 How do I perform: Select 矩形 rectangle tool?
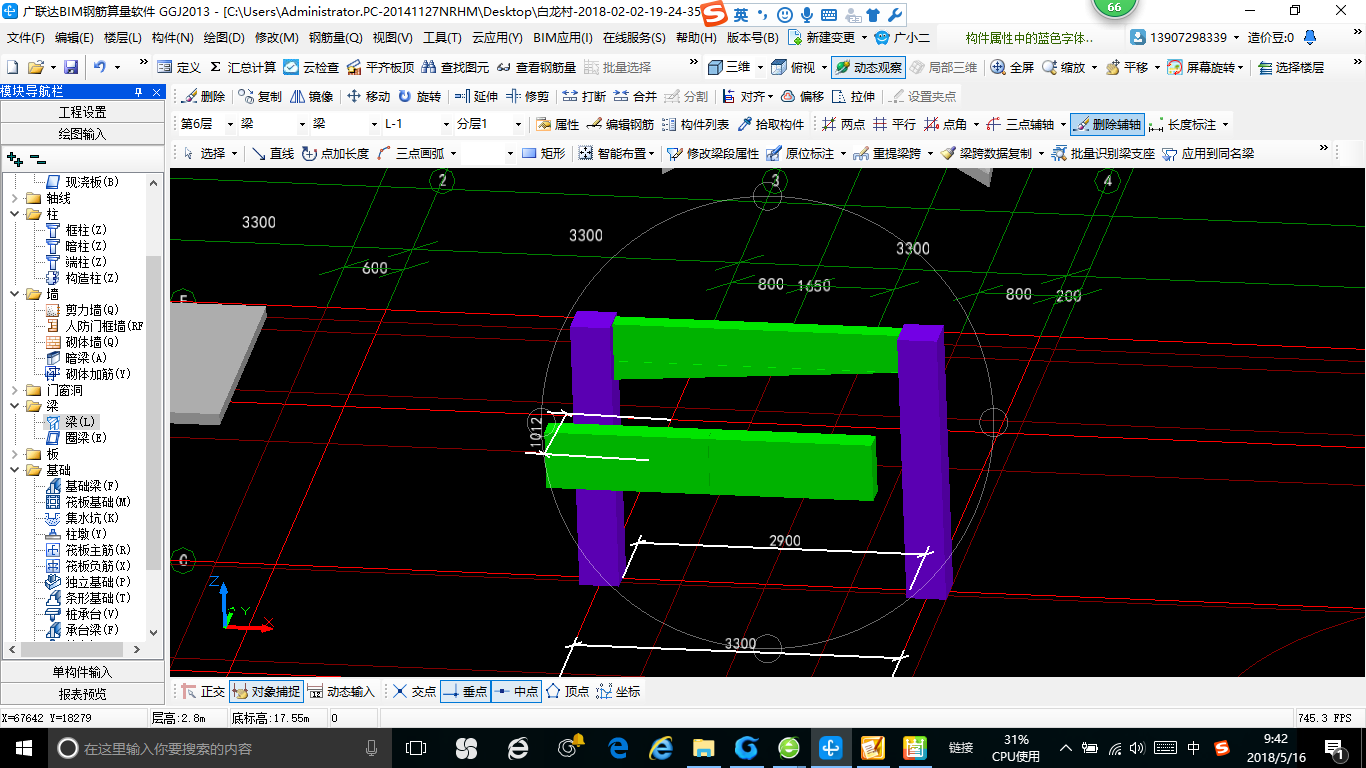click(544, 154)
